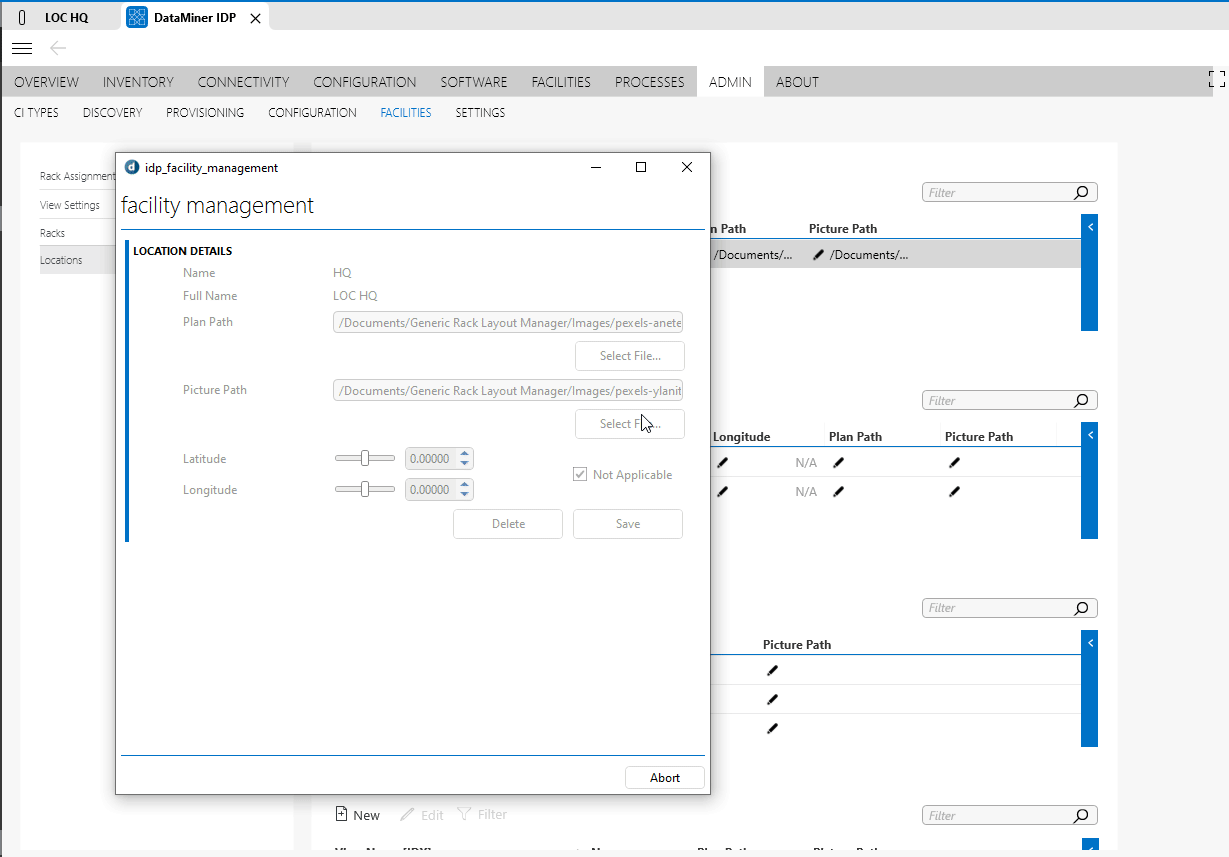Click the Picture Path pencil in the second N/A row
Image resolution: width=1229 pixels, height=857 pixels.
[955, 492]
